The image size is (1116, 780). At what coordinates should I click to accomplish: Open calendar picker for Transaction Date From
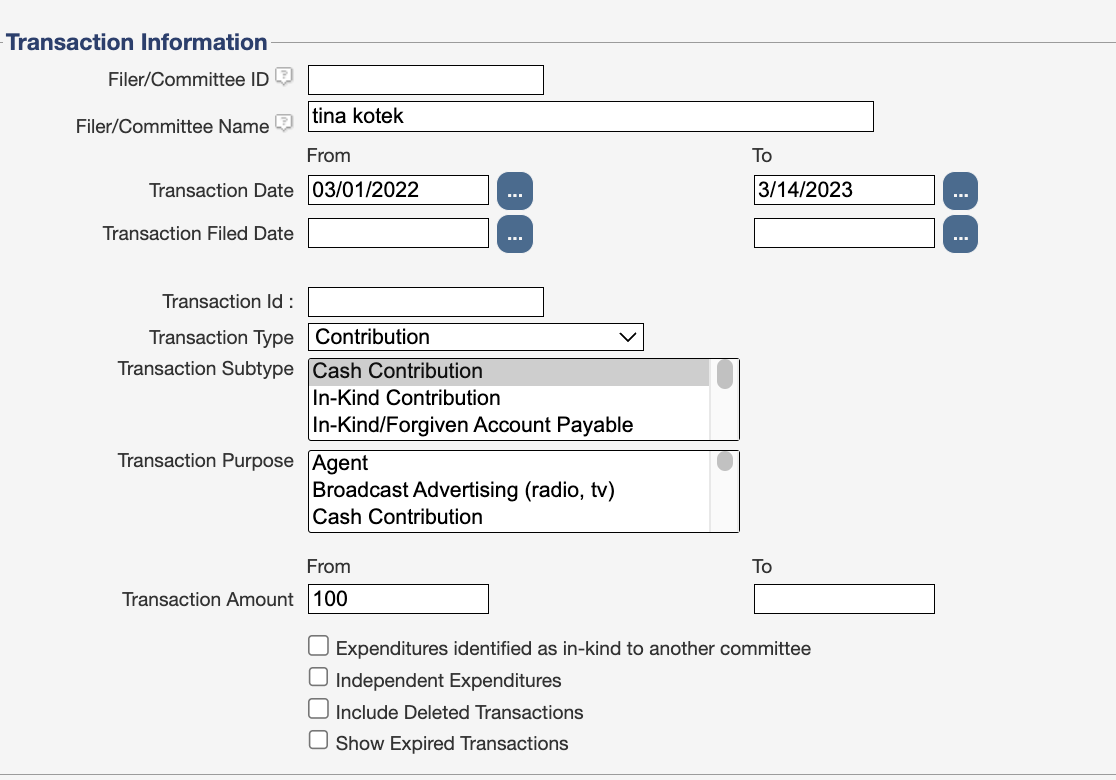coord(515,191)
